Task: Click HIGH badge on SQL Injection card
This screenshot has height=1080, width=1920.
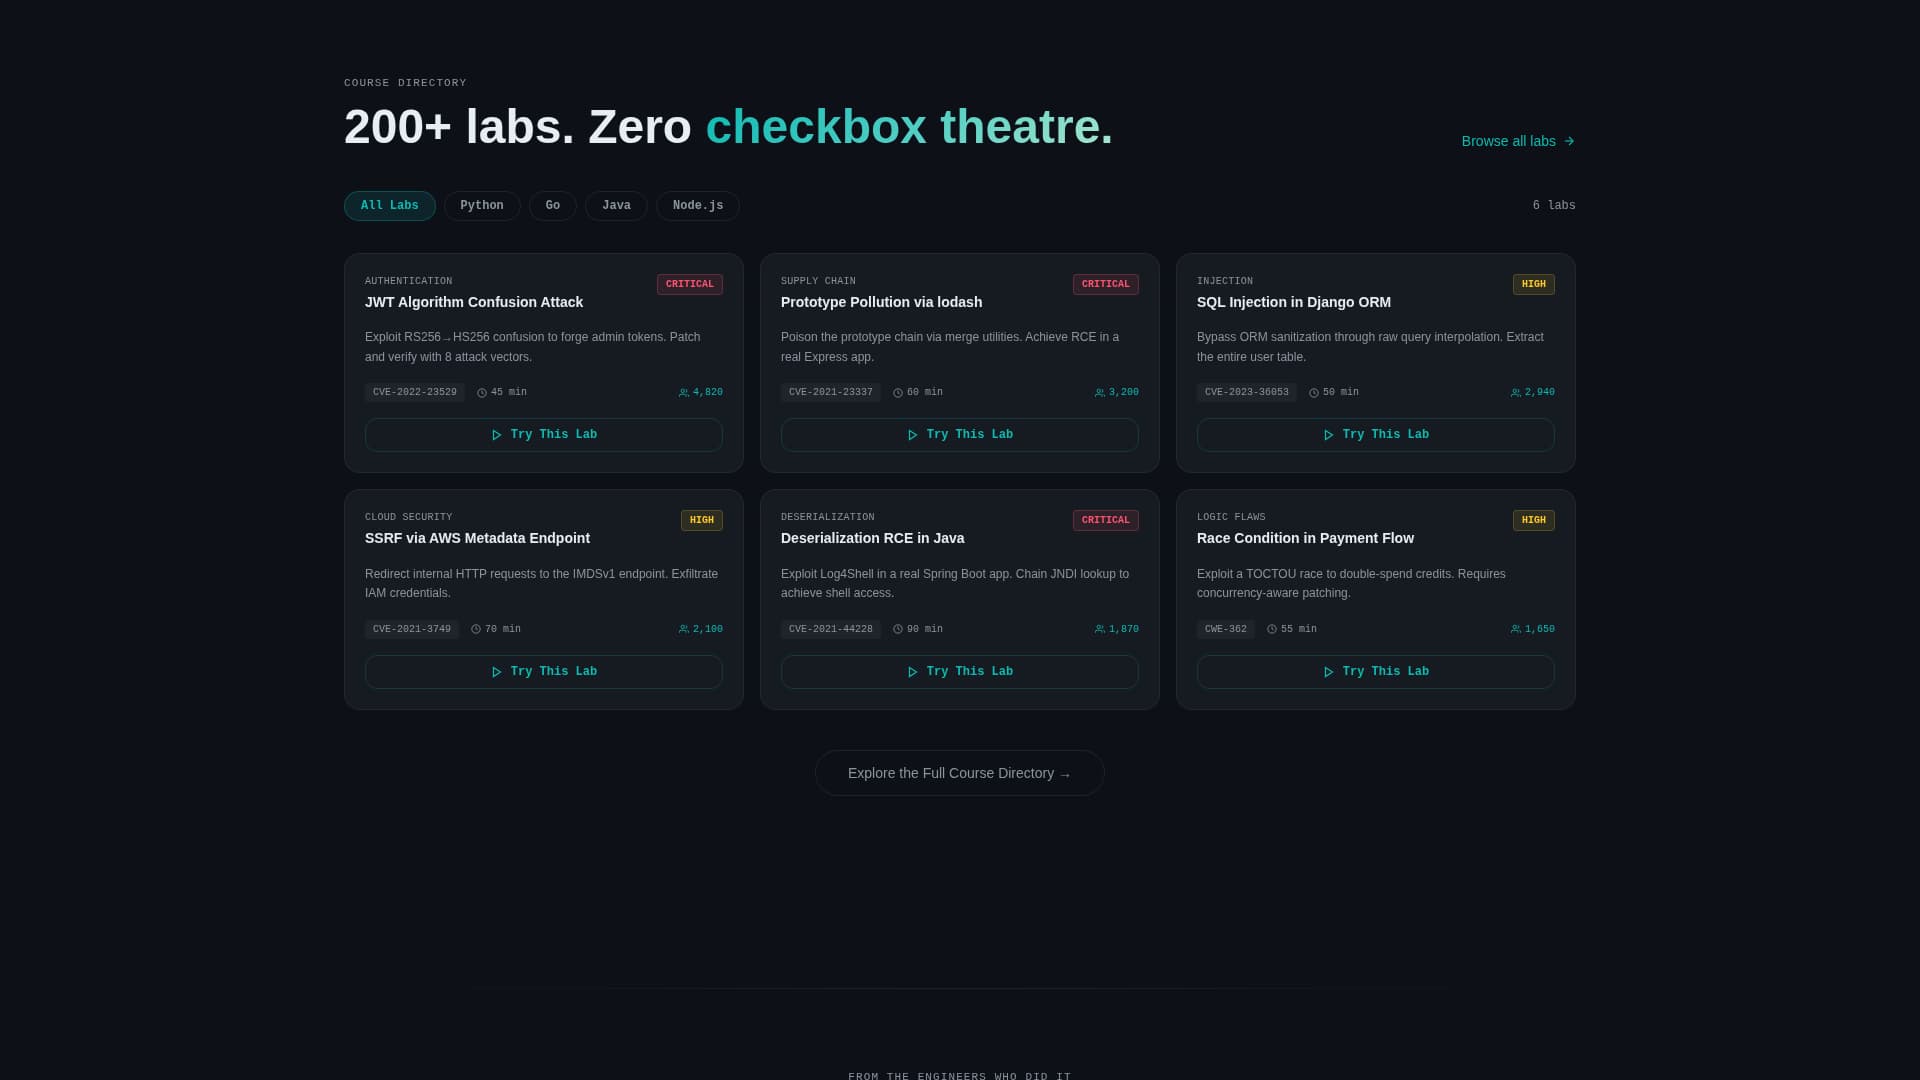Action: pyautogui.click(x=1534, y=284)
